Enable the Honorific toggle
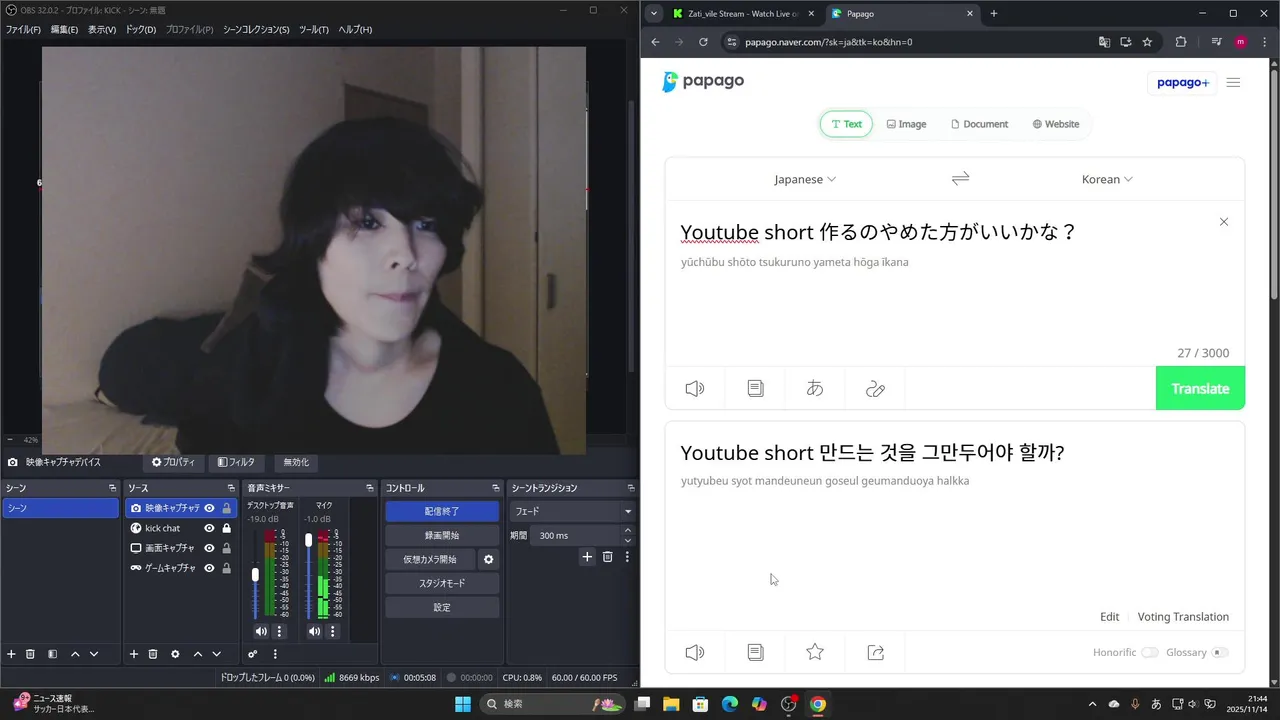 tap(1150, 652)
